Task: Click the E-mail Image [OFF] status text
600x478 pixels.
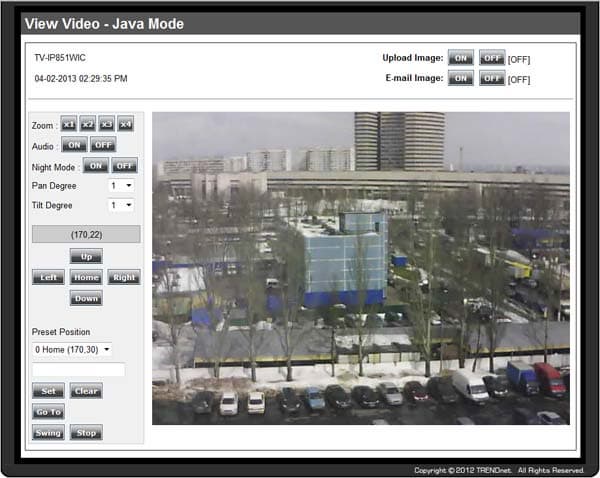Action: coord(519,80)
